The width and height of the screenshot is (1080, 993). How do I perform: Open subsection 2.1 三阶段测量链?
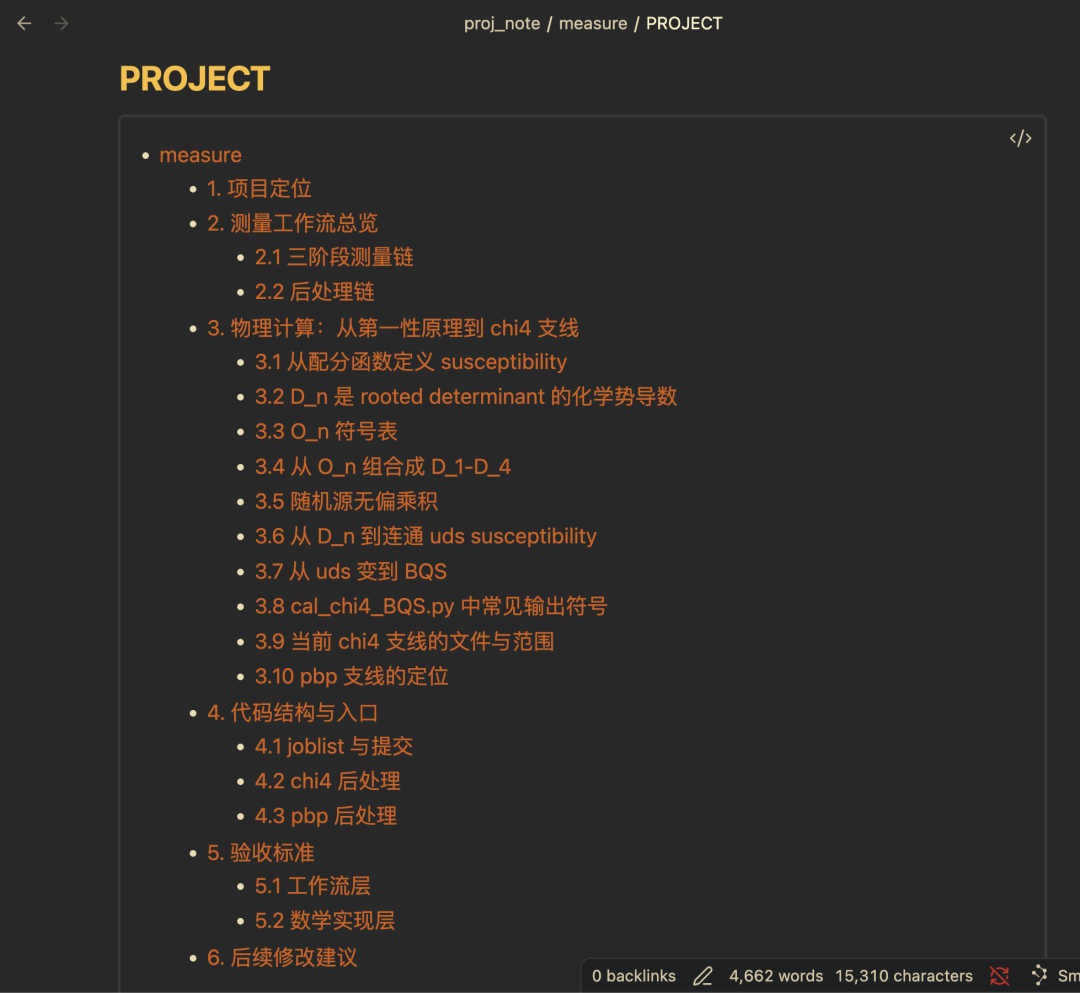click(334, 258)
